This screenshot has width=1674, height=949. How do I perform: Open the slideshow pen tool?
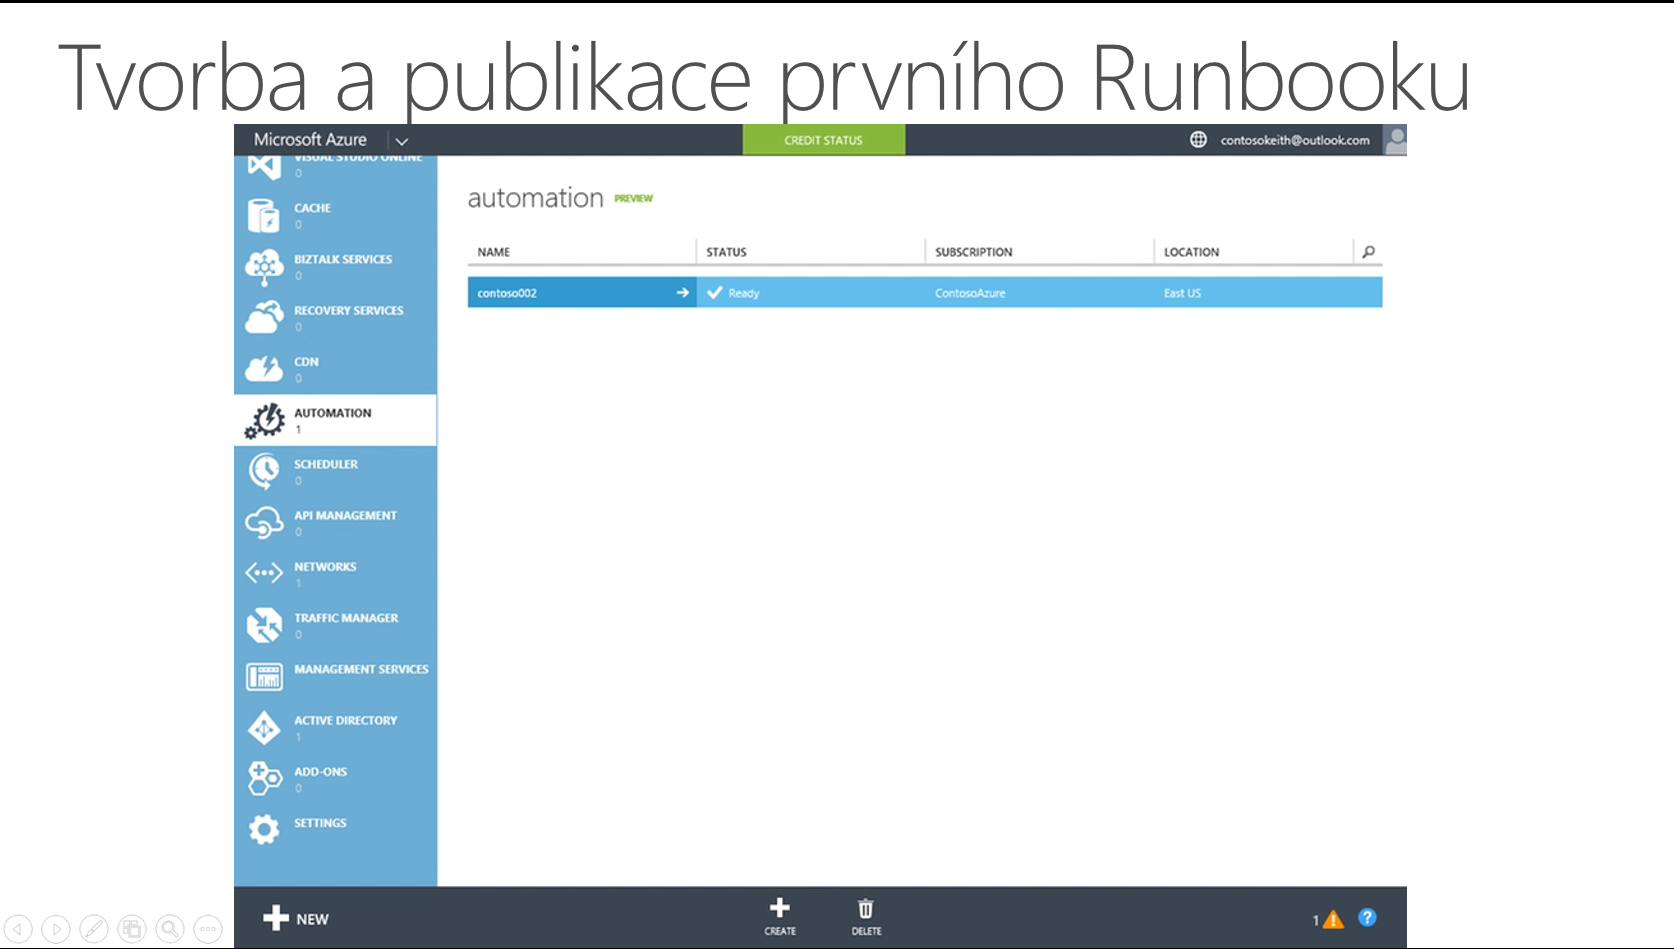94,929
